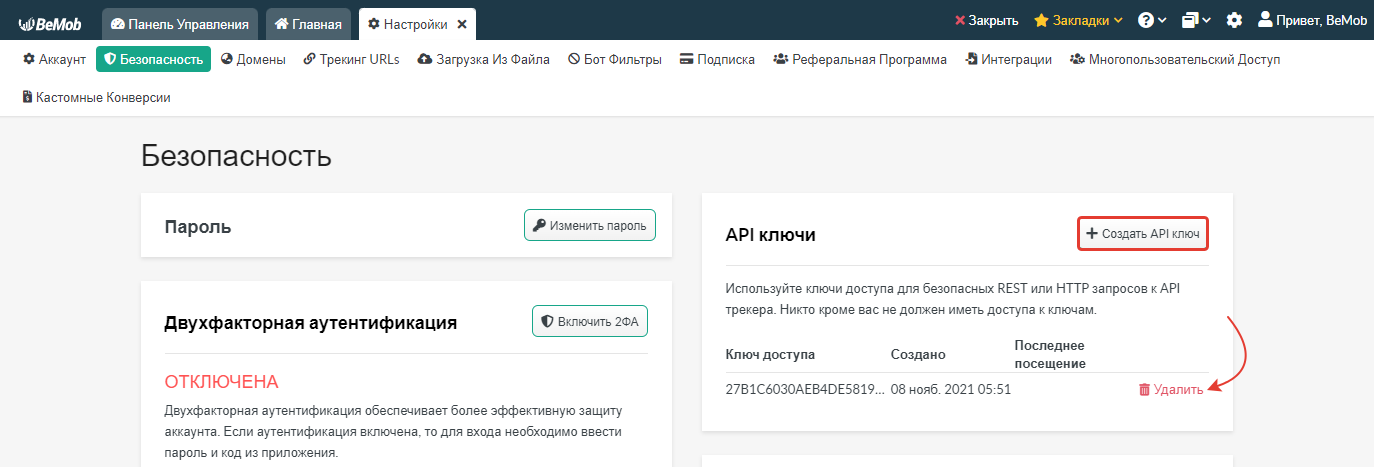Click the star icon next to Закладки
Screen dimensions: 1374x467
pos(1041,20)
